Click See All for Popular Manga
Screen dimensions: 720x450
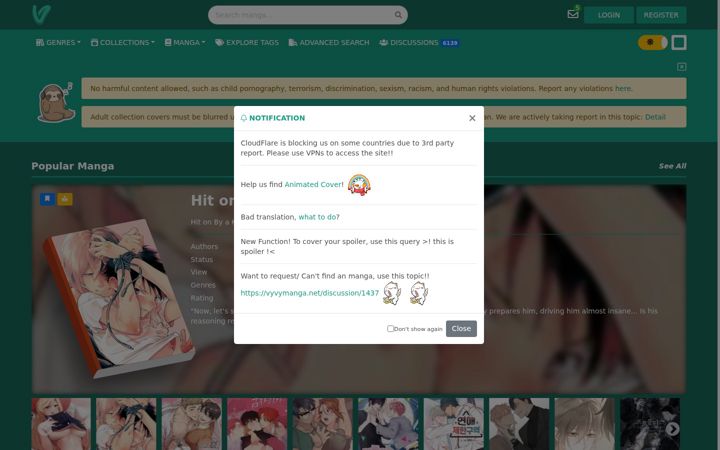pos(672,166)
